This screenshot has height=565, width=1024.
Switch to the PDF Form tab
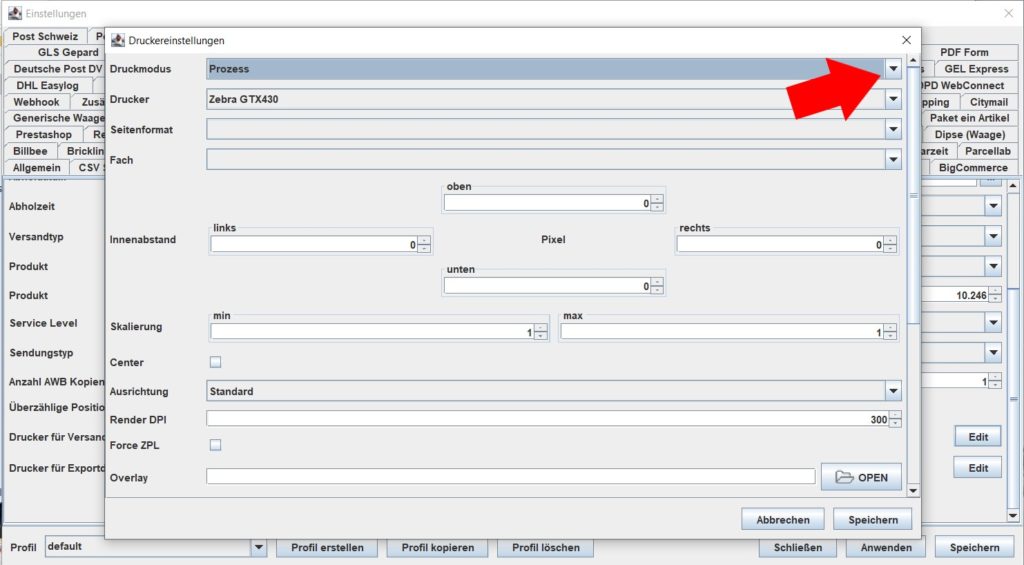click(x=964, y=52)
